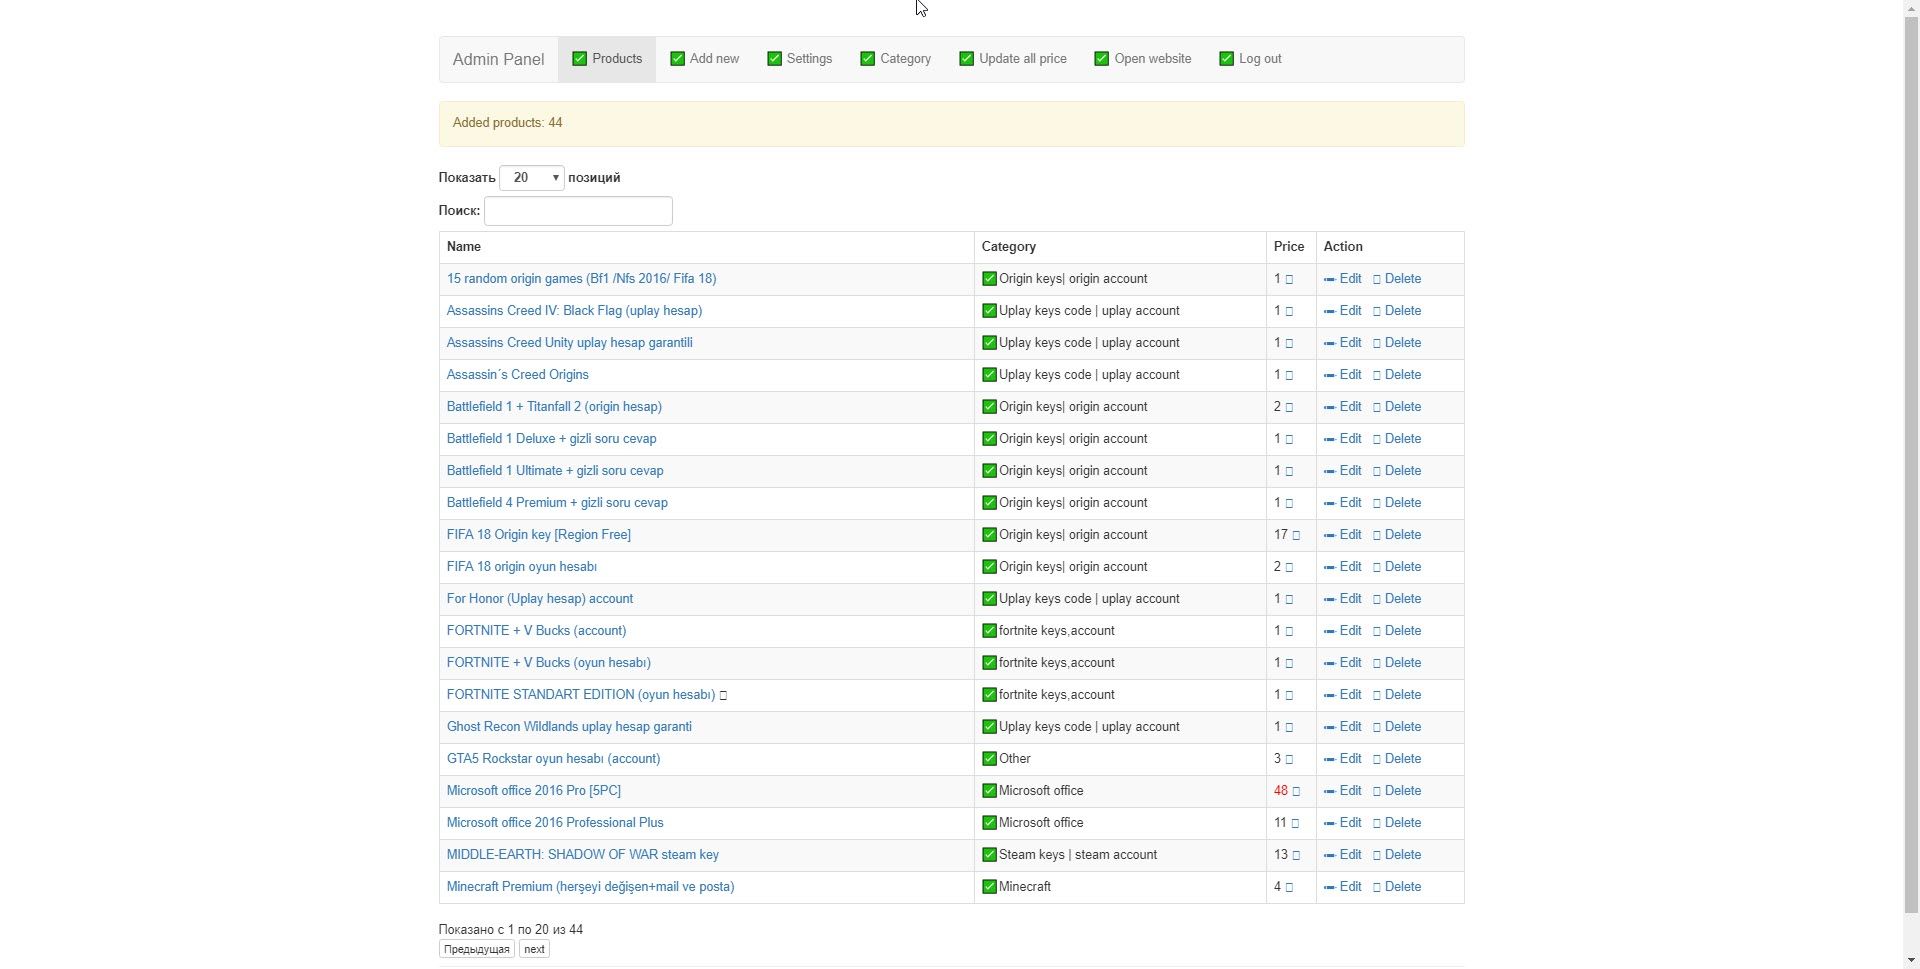Sort the table by Name column header
1920x969 pixels.
(x=464, y=247)
